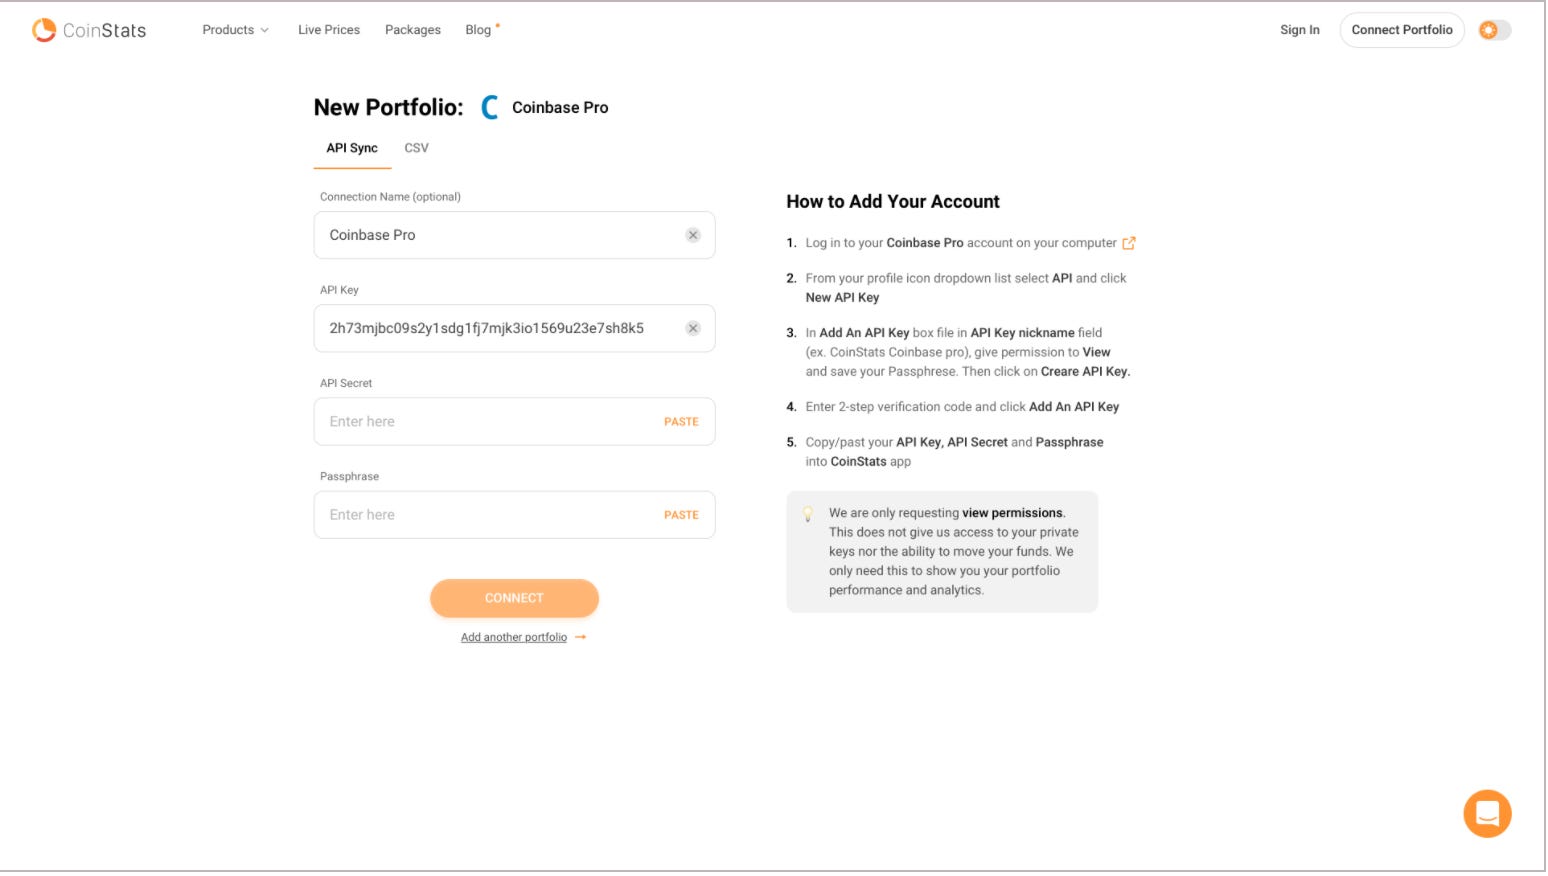This screenshot has height=876, width=1548.
Task: Open the Live Prices page
Action: (329, 30)
